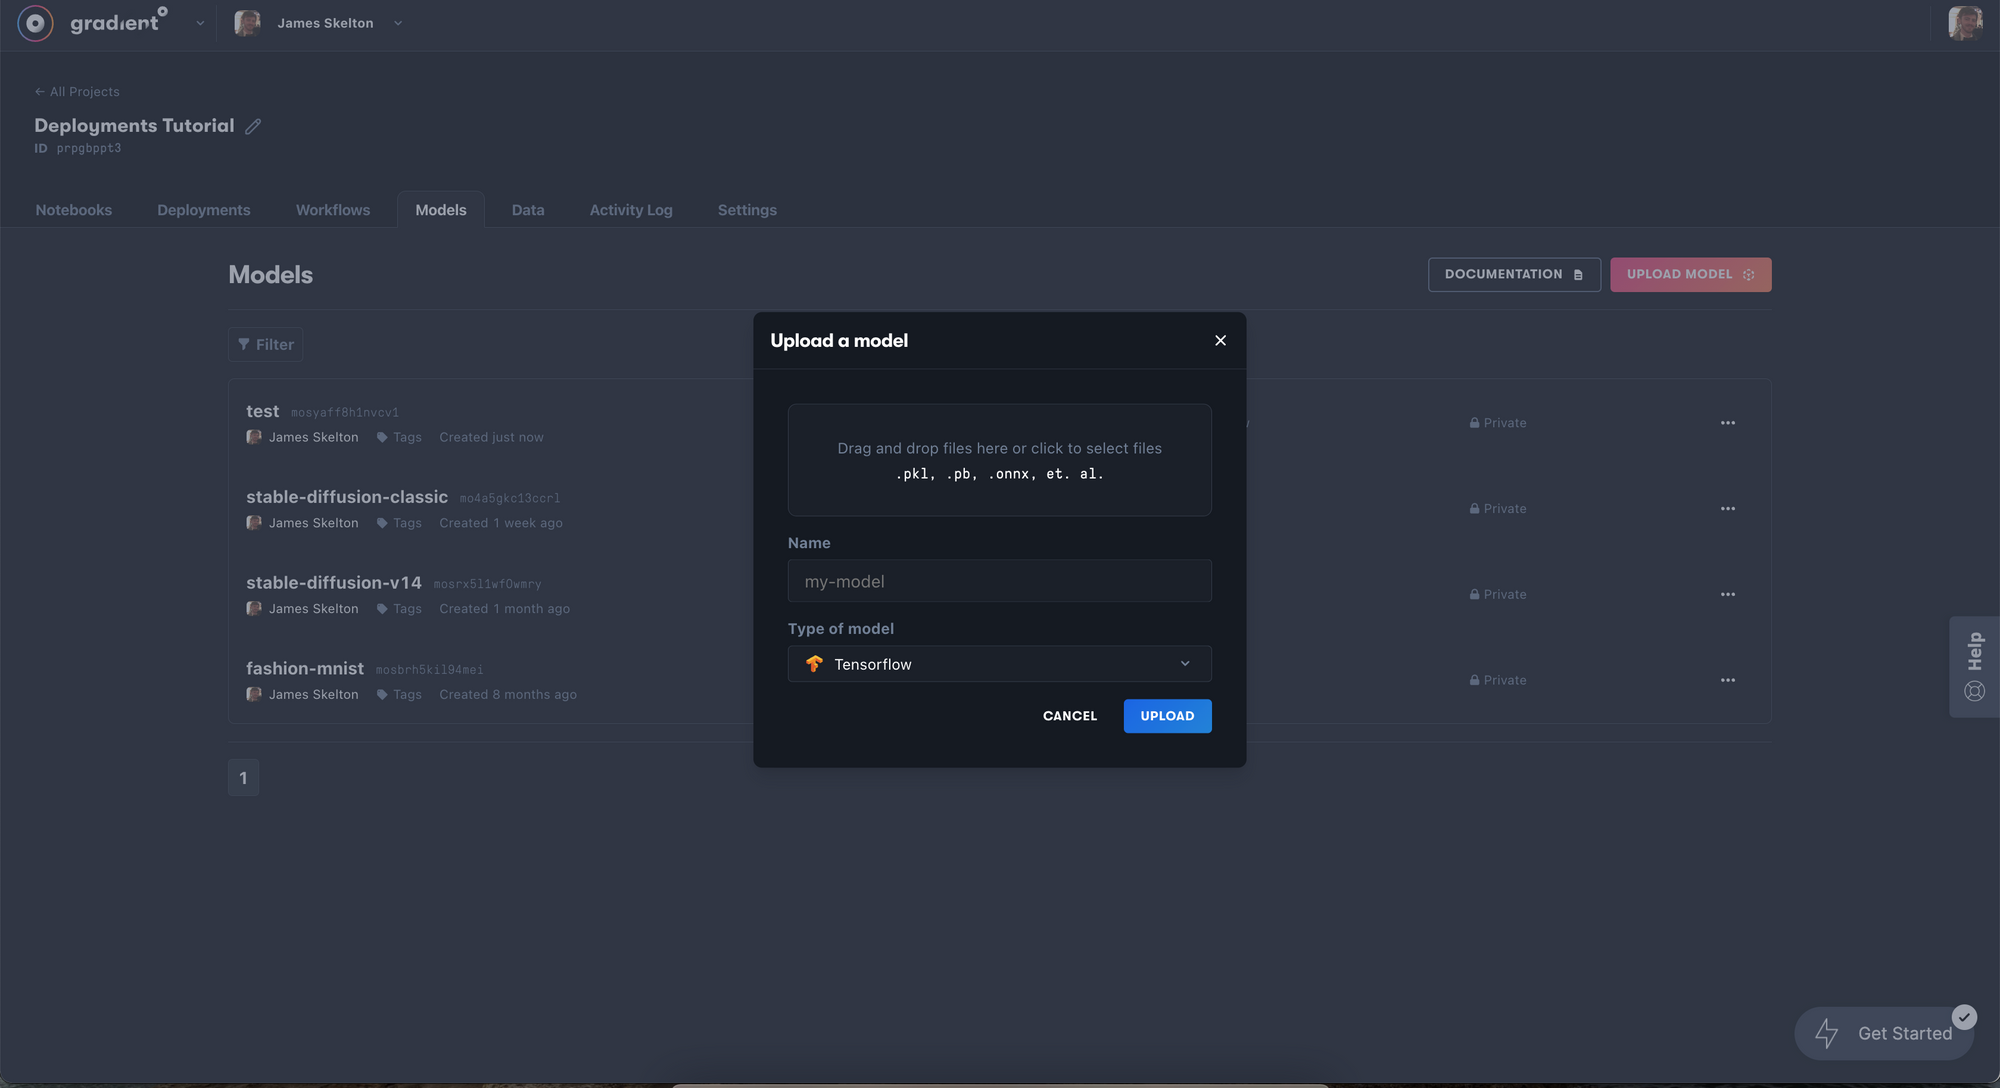Click the Tags icon under stable-diffusion-v14
2000x1088 pixels.
(x=382, y=609)
